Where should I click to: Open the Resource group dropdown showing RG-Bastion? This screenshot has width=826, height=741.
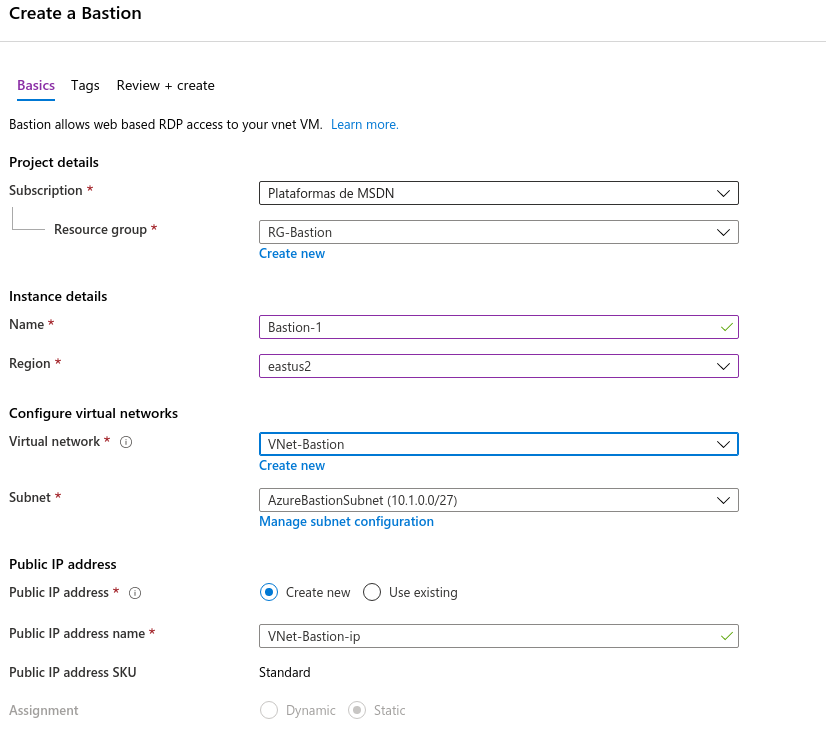498,231
